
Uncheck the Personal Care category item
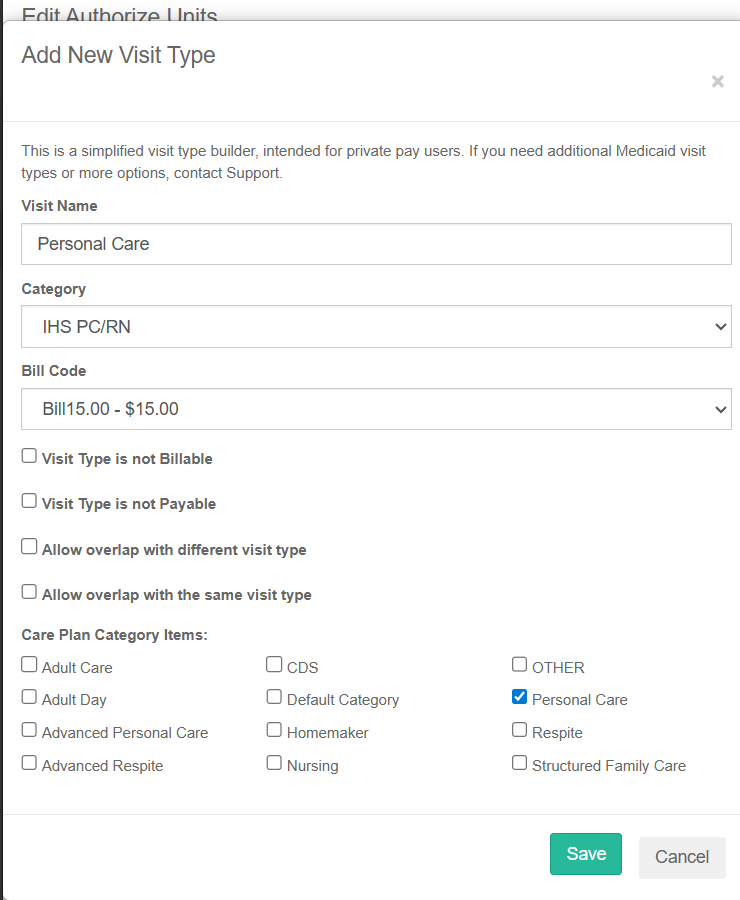[x=519, y=698]
